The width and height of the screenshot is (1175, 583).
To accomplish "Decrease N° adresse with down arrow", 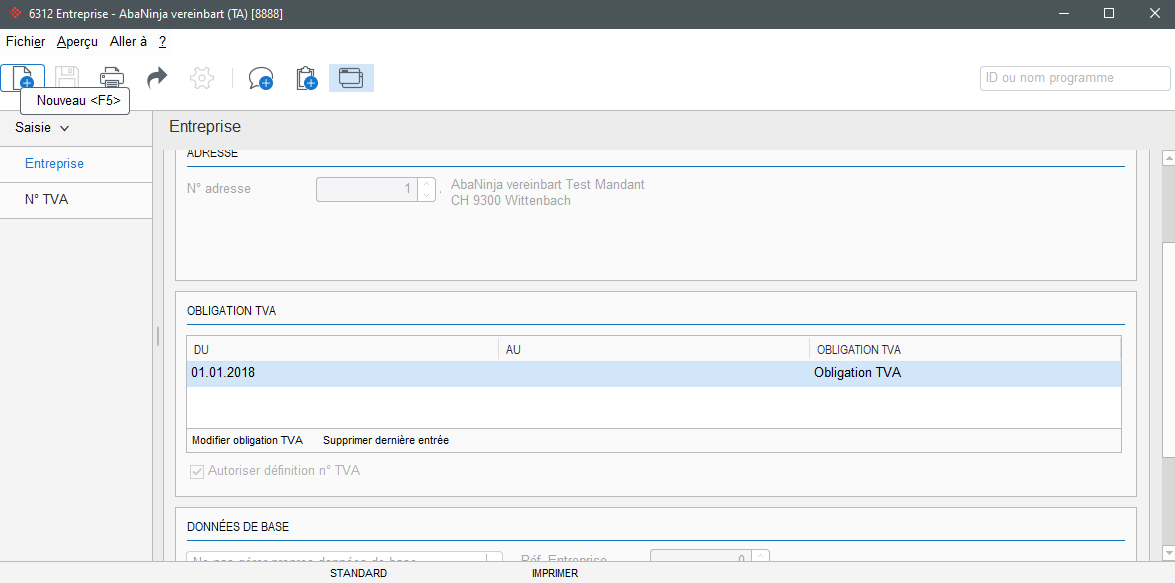I will click(426, 195).
